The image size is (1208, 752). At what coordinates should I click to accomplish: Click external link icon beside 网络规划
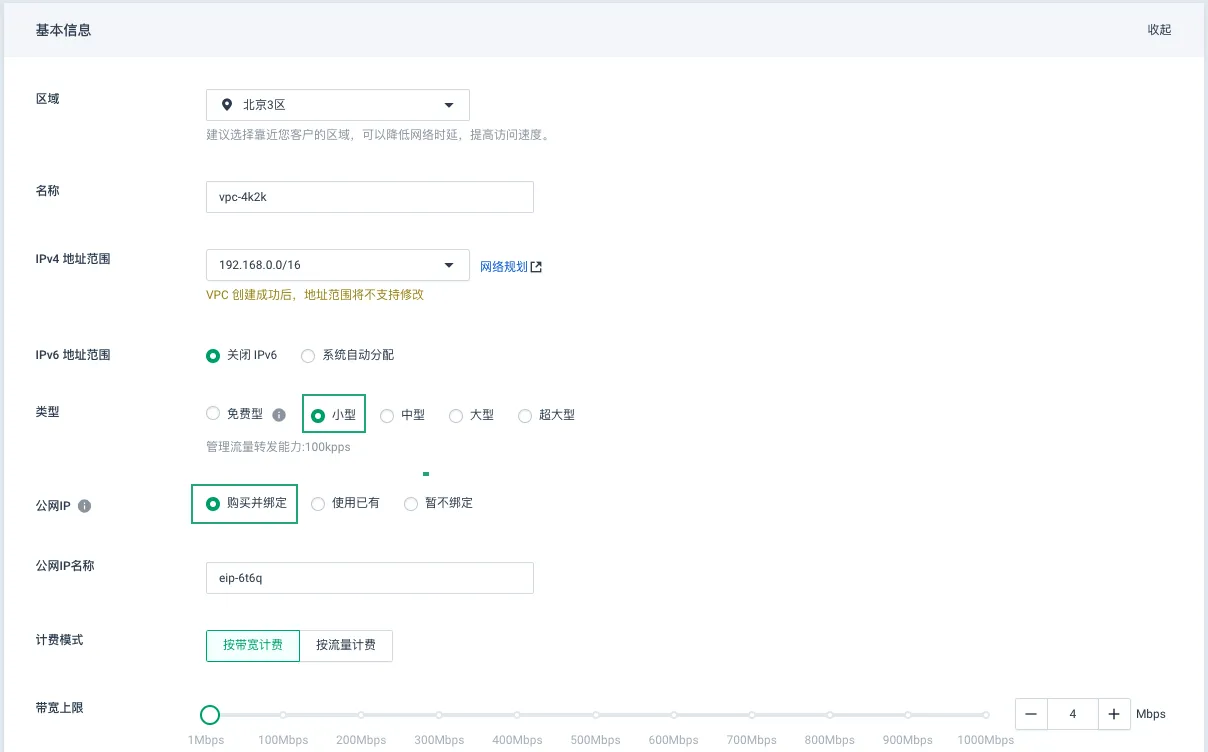(x=537, y=267)
